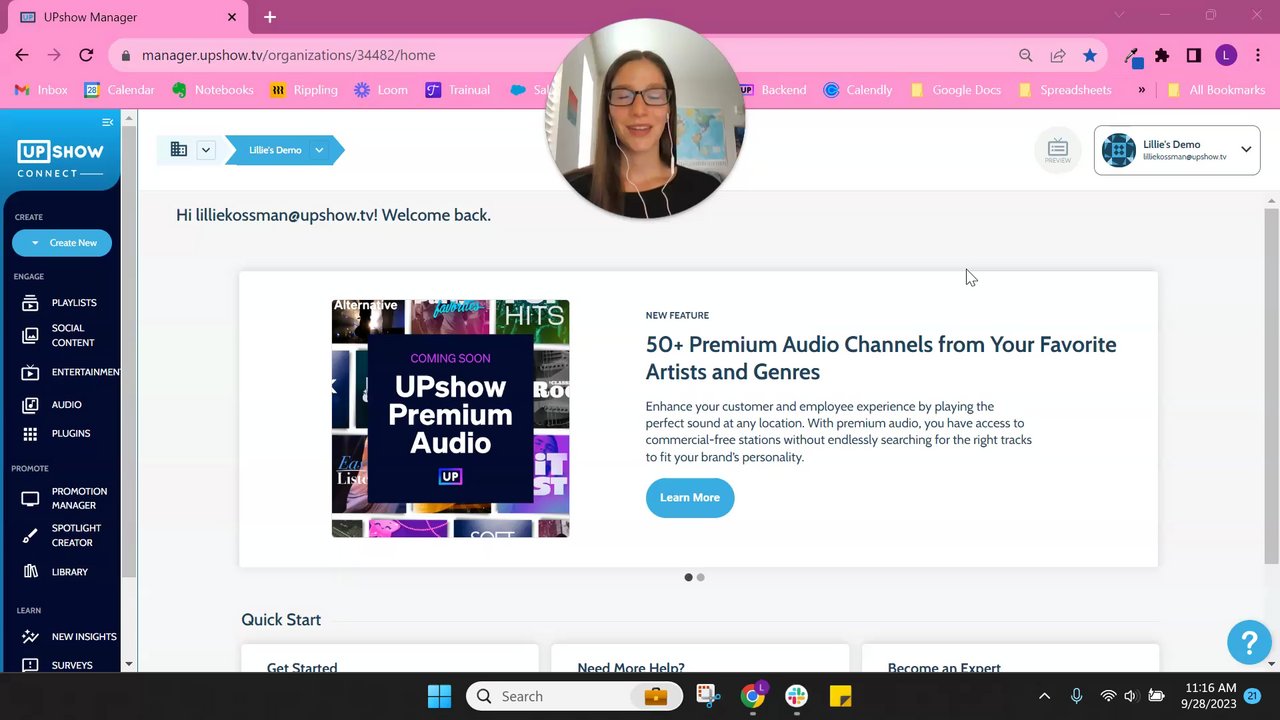
Task: Open Slack from the taskbar
Action: (x=796, y=696)
